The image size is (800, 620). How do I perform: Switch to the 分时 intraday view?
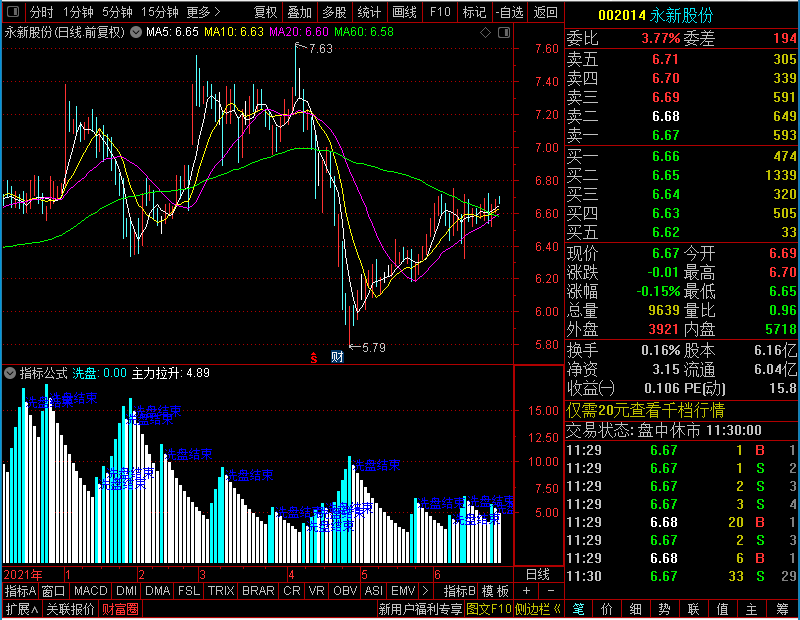click(x=41, y=12)
